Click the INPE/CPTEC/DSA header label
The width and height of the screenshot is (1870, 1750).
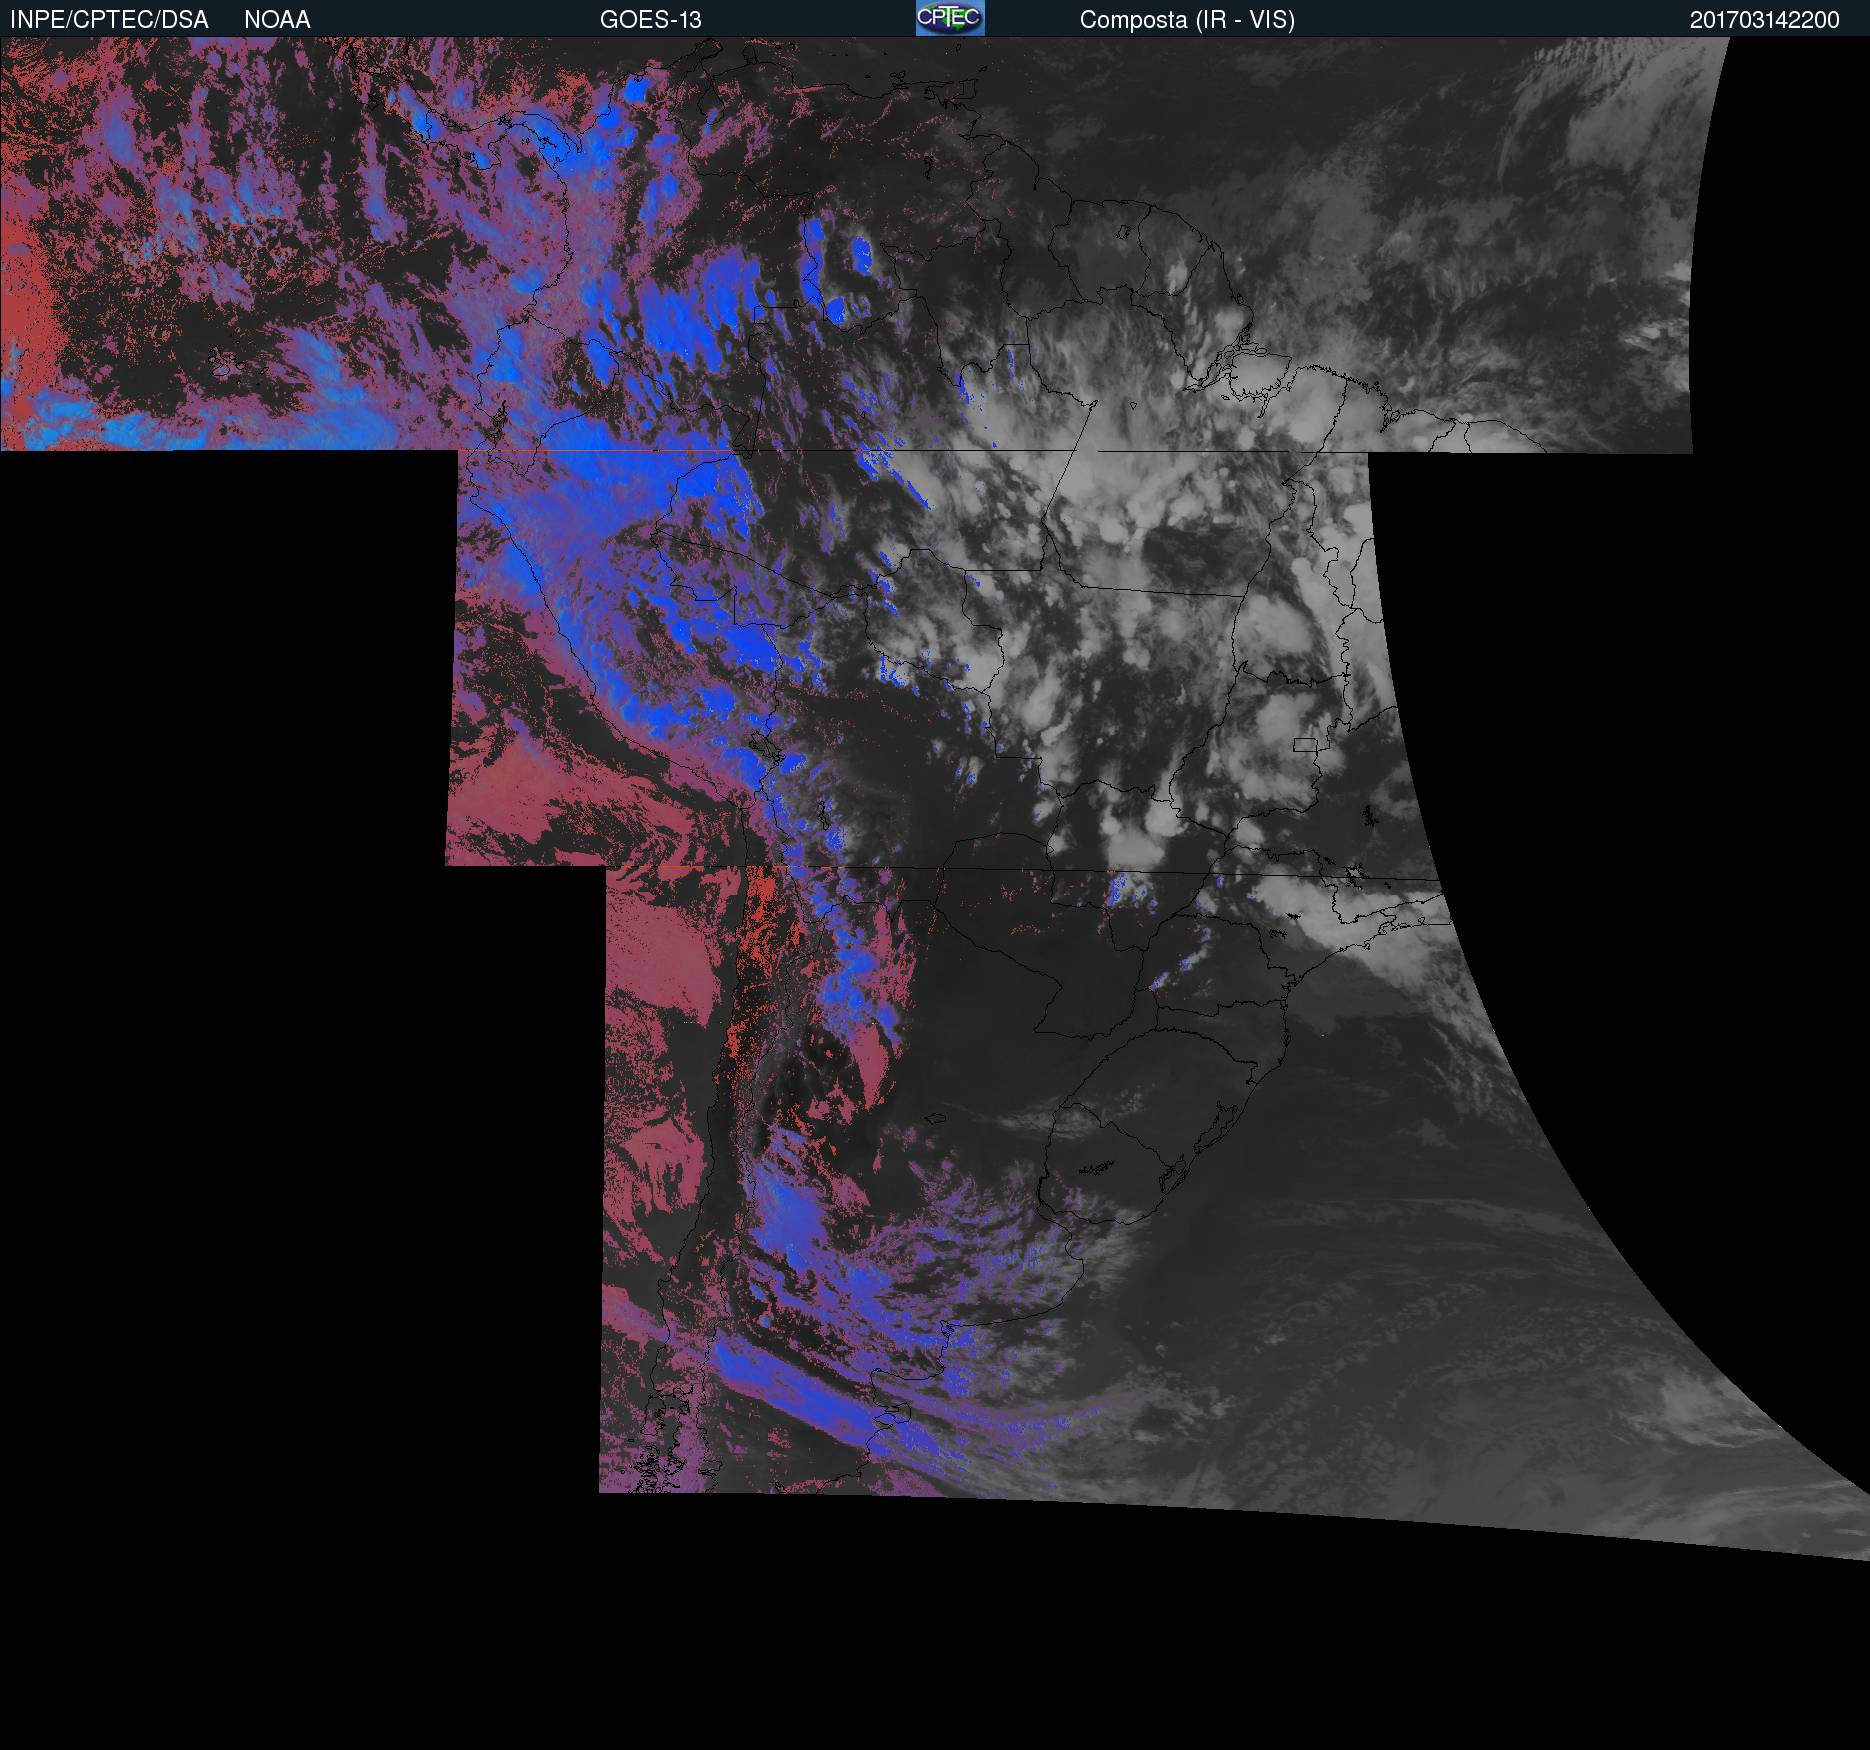point(109,20)
